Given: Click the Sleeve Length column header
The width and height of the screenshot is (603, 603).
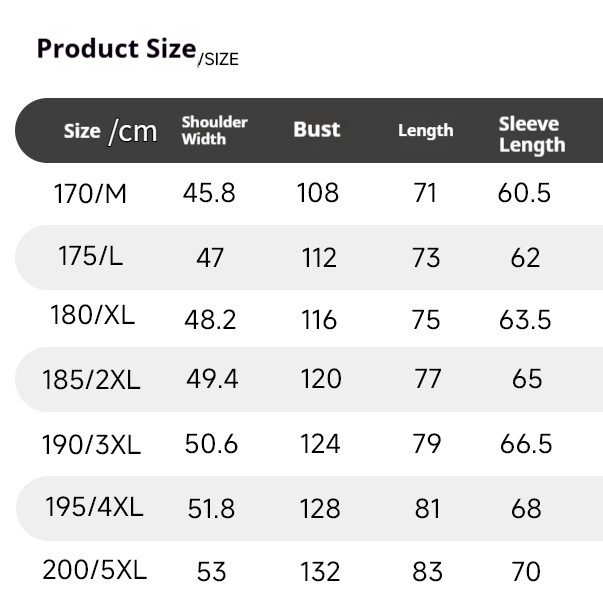Looking at the screenshot, I should pos(531,134).
